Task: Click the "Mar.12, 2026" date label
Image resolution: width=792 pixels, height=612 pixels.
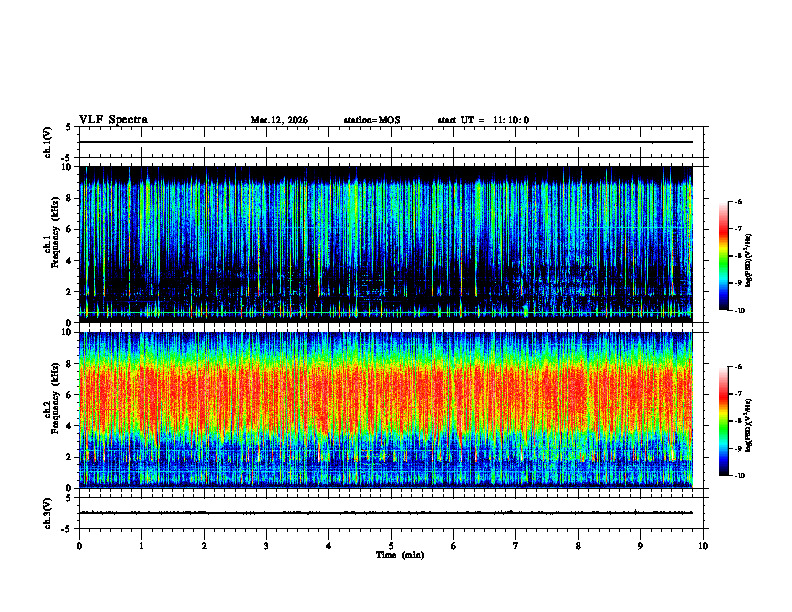Action: coord(279,120)
